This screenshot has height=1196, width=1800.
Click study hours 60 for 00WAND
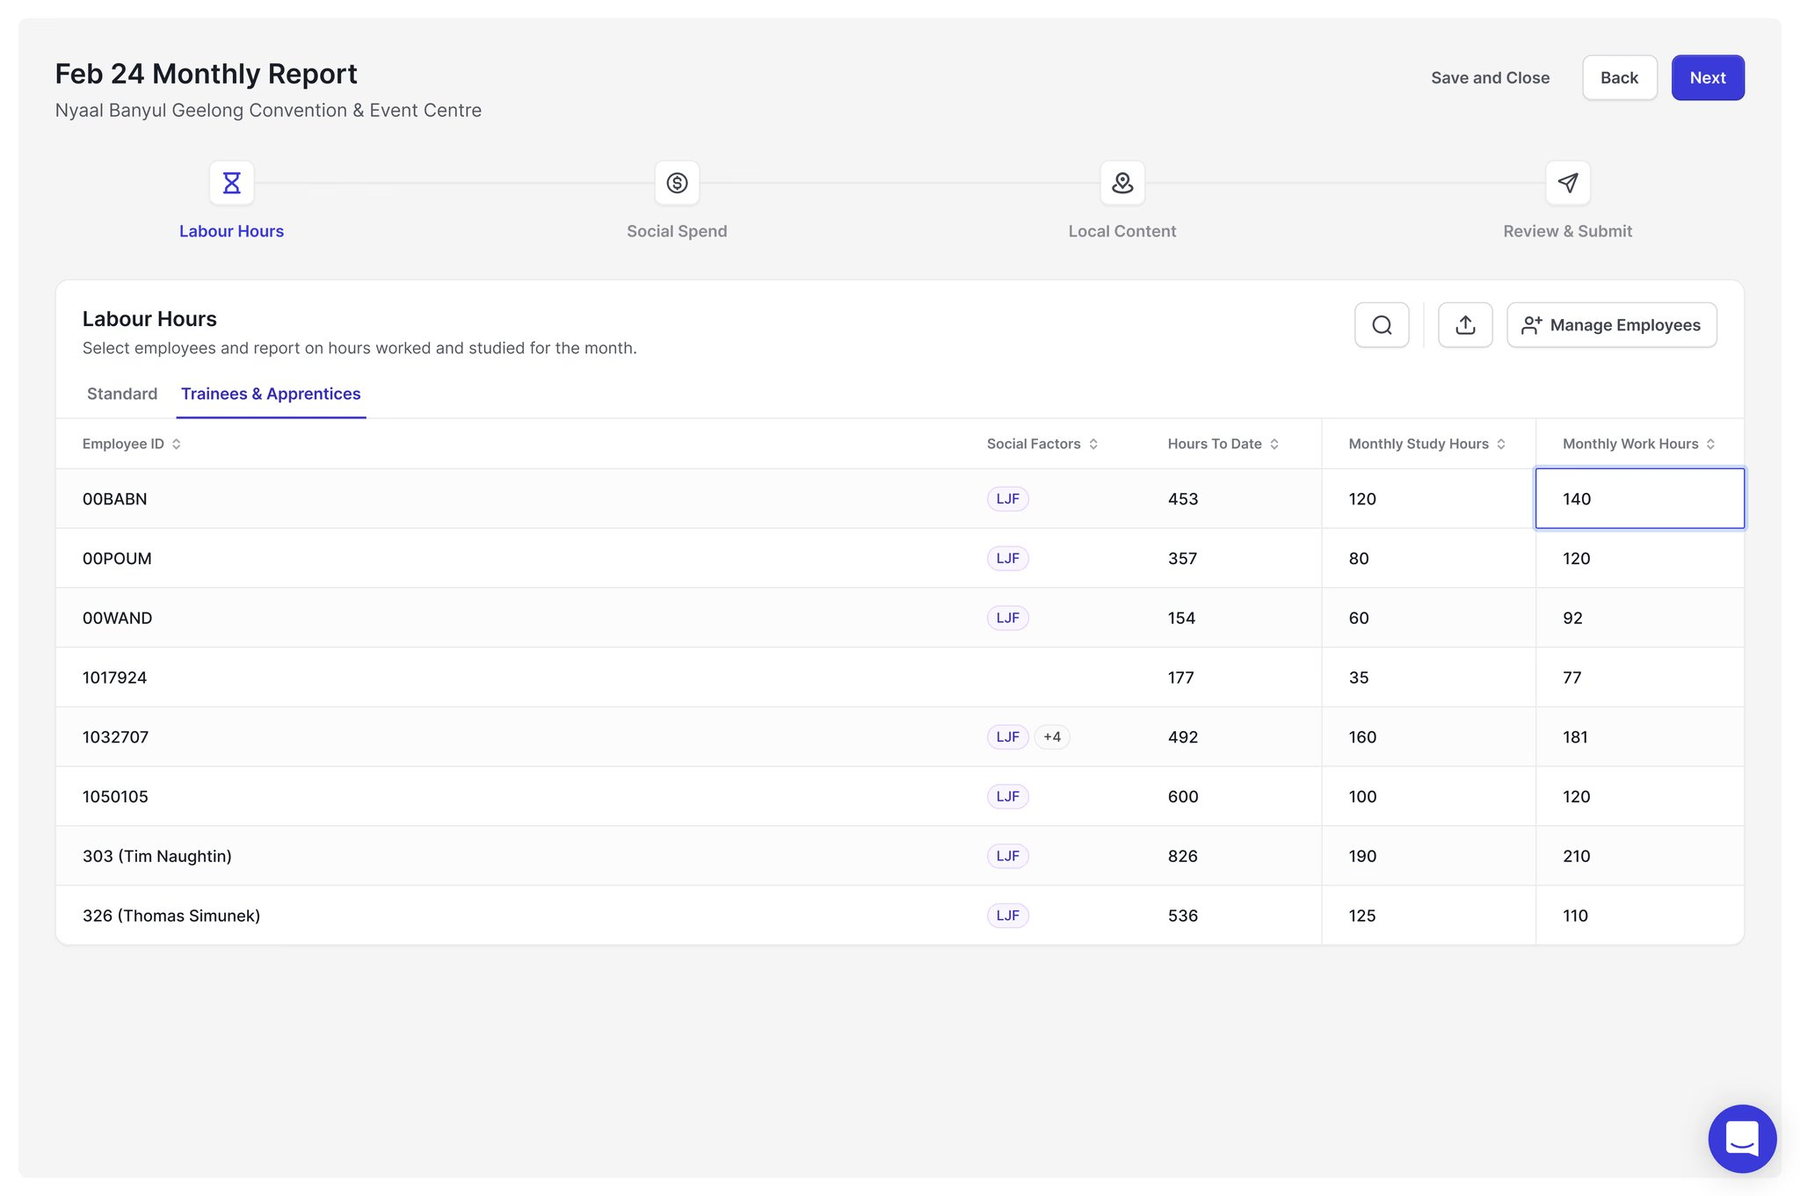pos(1428,618)
